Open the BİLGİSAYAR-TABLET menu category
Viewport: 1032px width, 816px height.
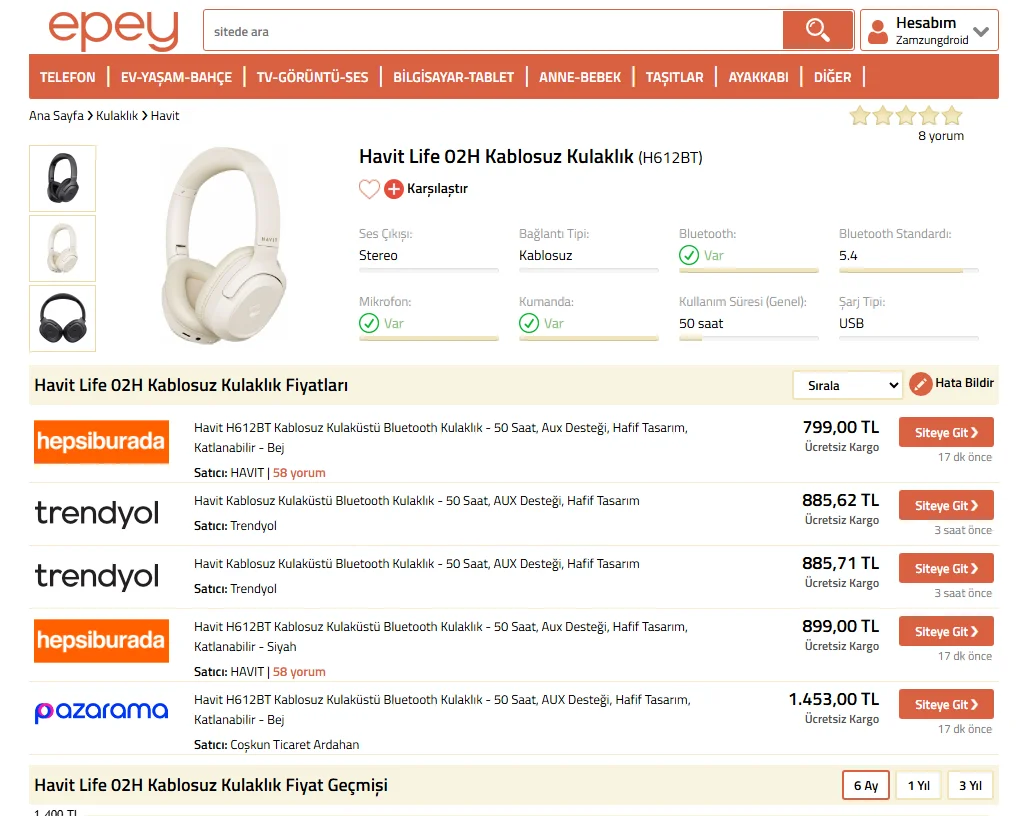point(453,77)
